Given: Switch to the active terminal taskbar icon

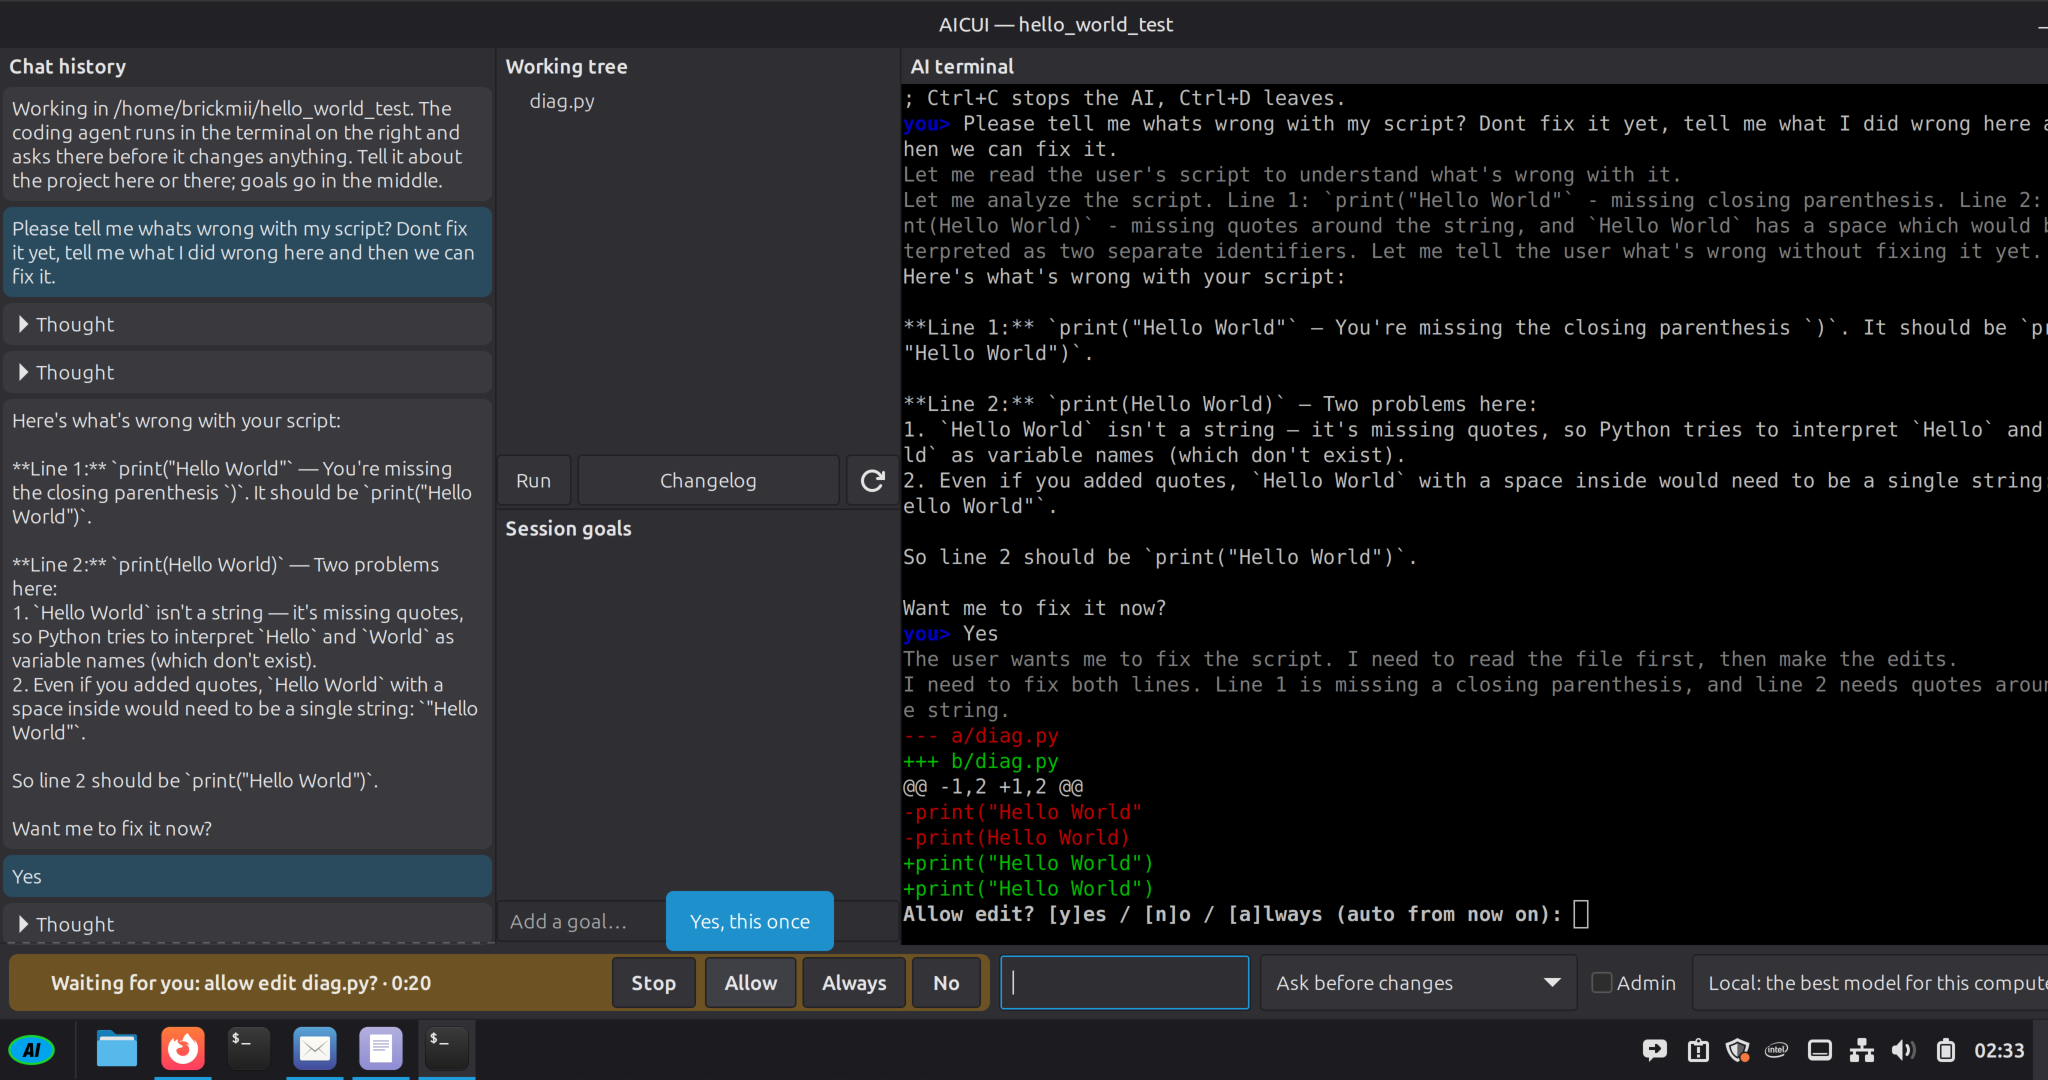Looking at the screenshot, I should [446, 1049].
